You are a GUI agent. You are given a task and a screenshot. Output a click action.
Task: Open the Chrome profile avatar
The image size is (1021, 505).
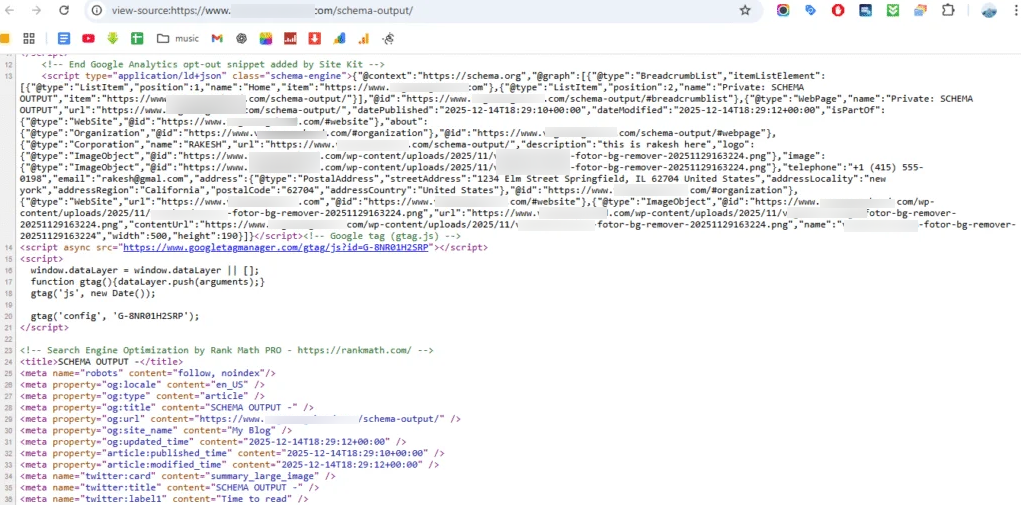click(989, 10)
